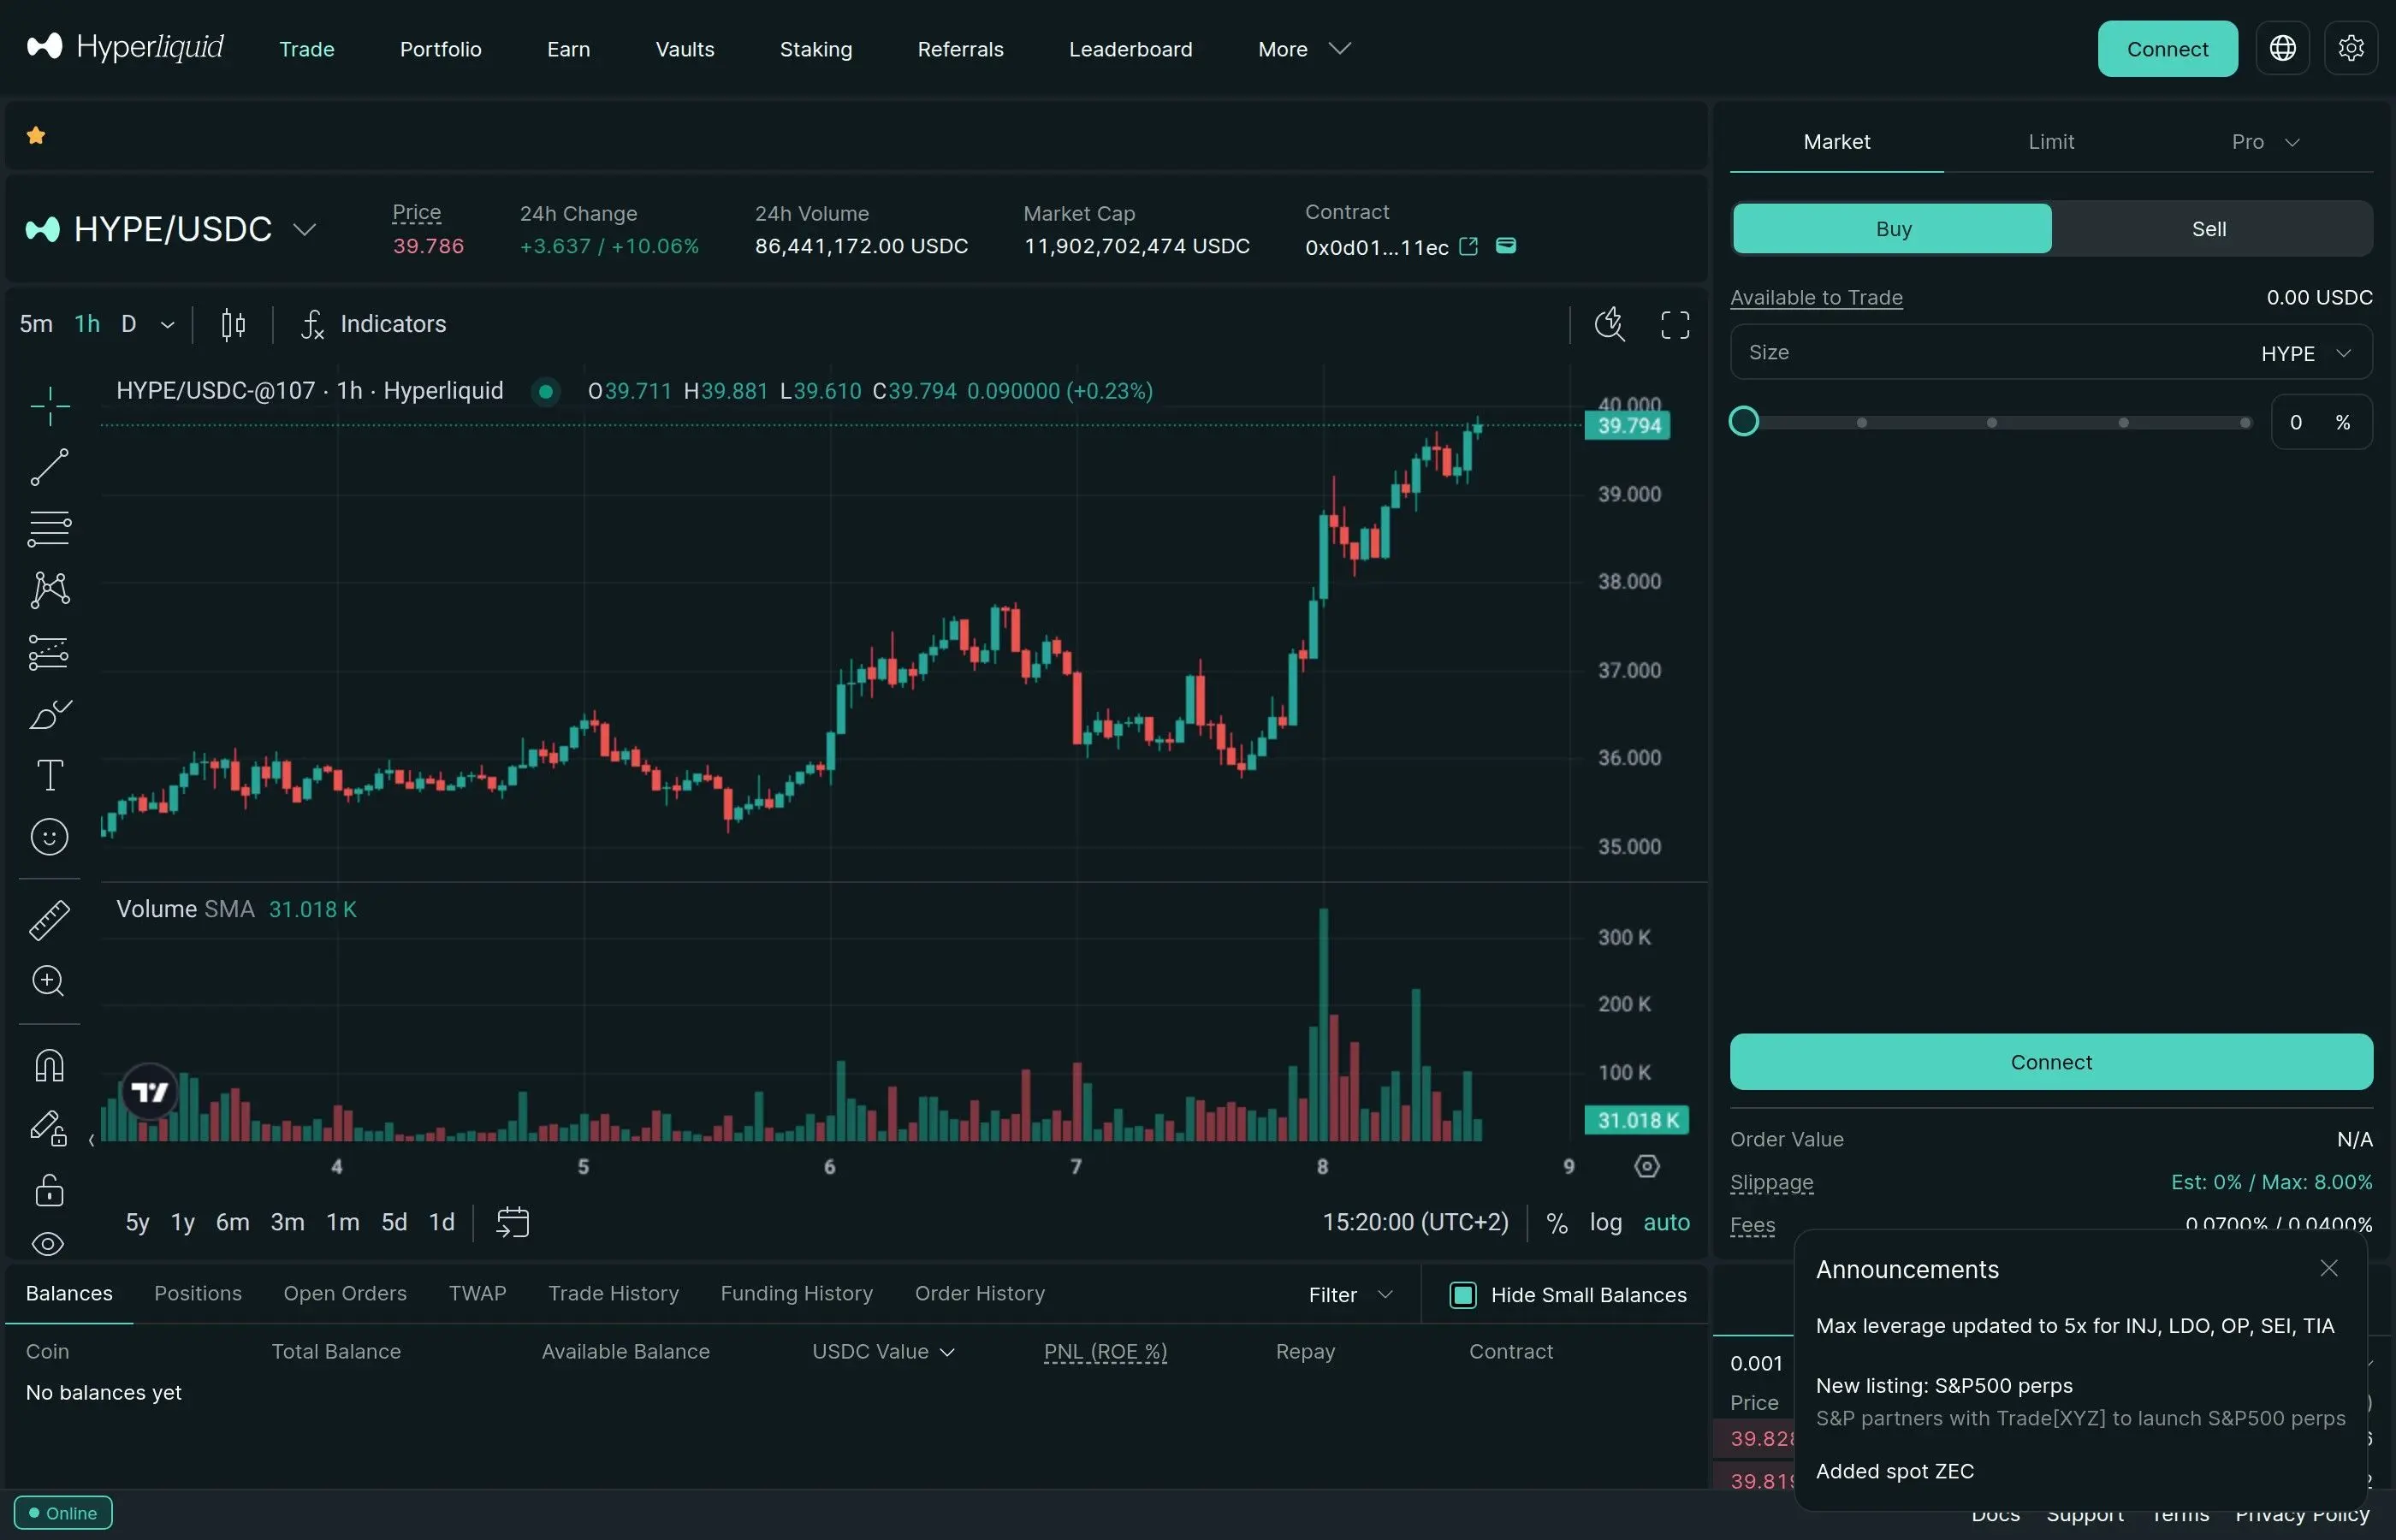This screenshot has width=2396, height=1540.
Task: Open the go to date calendar
Action: click(x=513, y=1222)
